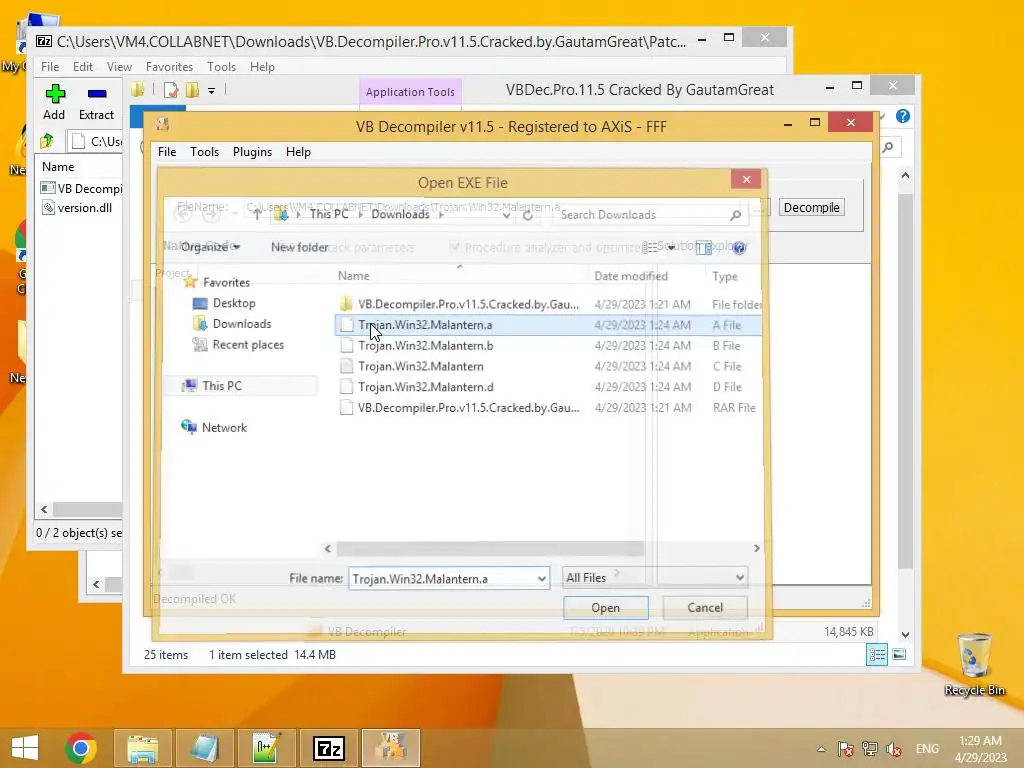Click the New folder icon in Explorer quick access toolbar
This screenshot has height=768, width=1024.
pos(193,90)
